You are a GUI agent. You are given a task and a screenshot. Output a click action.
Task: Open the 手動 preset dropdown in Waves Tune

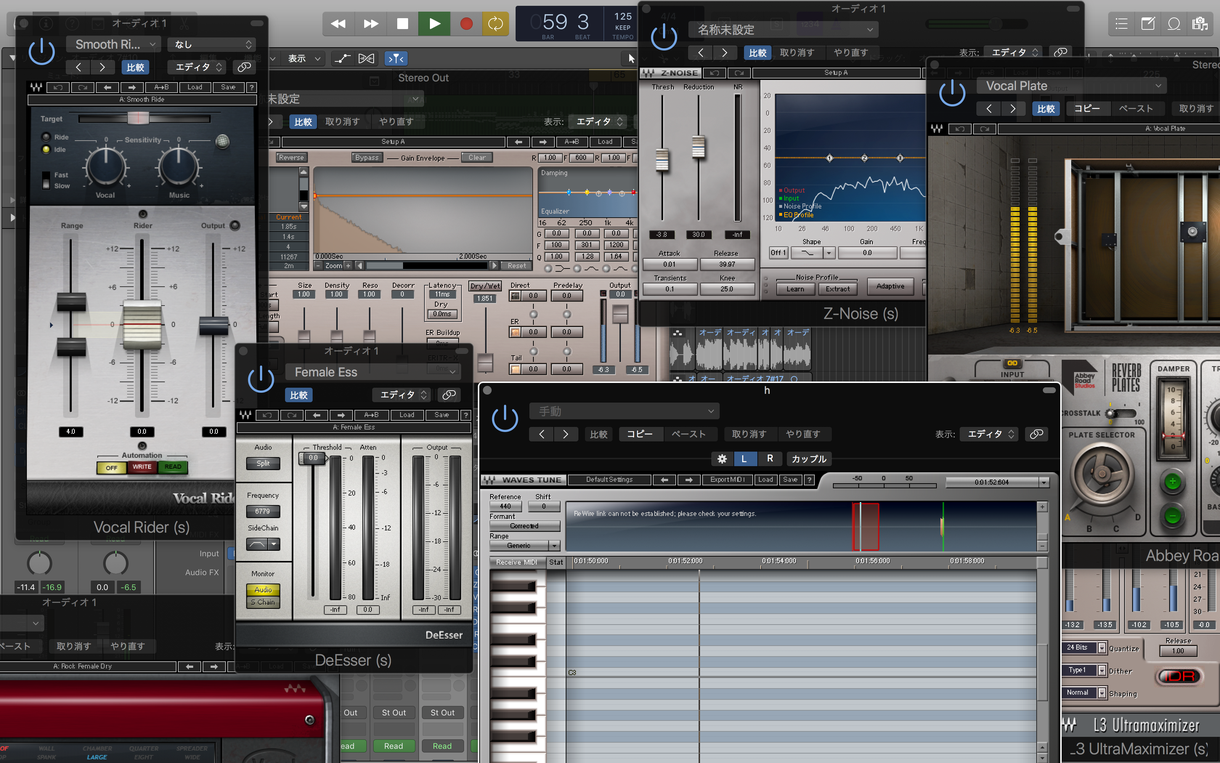625,411
